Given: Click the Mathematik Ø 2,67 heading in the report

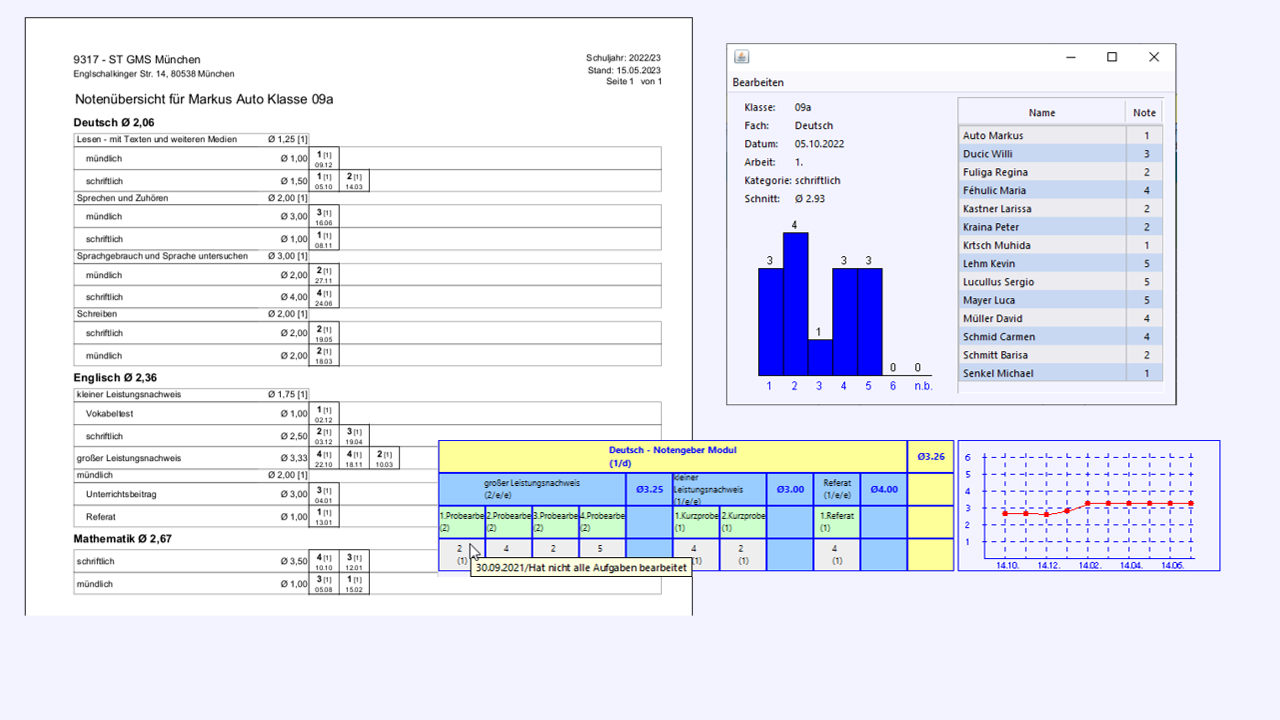Looking at the screenshot, I should (x=123, y=538).
